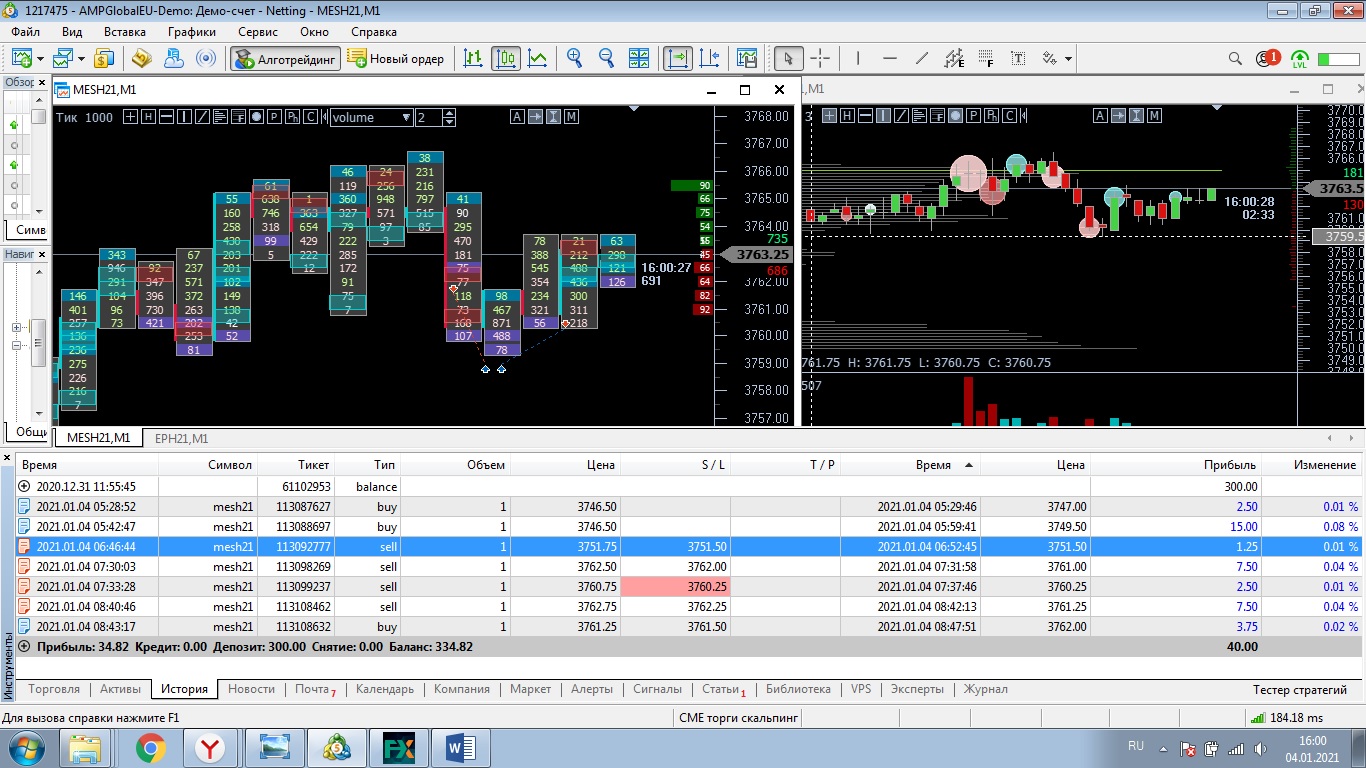Image resolution: width=1366 pixels, height=768 pixels.
Task: Click the Новый ордер button
Action: pos(396,58)
